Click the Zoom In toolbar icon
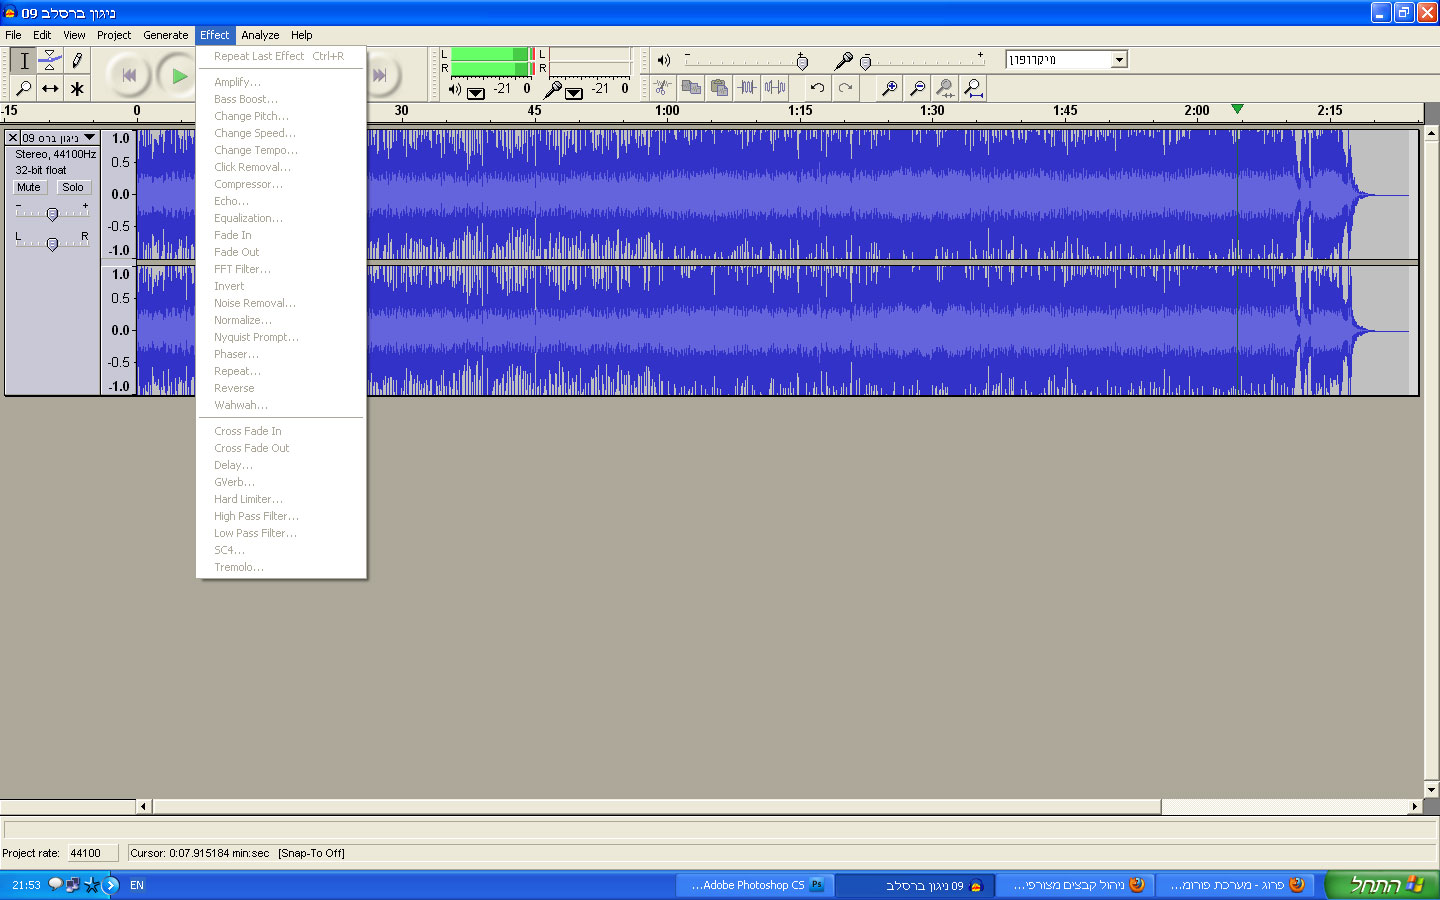The width and height of the screenshot is (1440, 900). click(888, 88)
